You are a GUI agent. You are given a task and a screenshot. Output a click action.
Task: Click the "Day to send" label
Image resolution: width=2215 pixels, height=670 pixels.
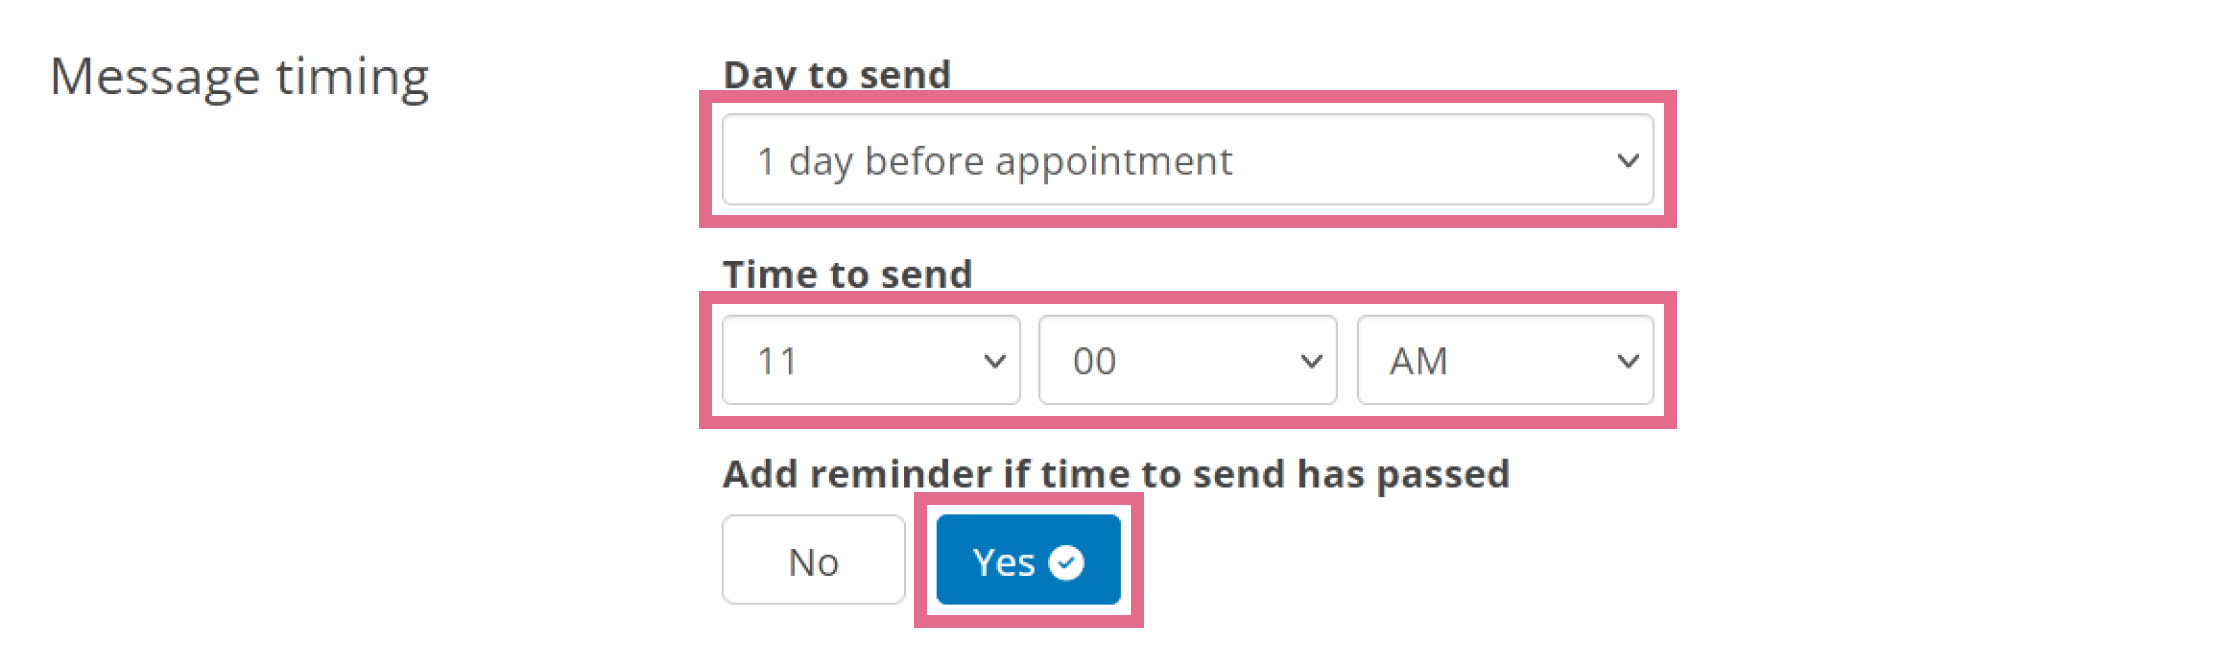(x=836, y=75)
